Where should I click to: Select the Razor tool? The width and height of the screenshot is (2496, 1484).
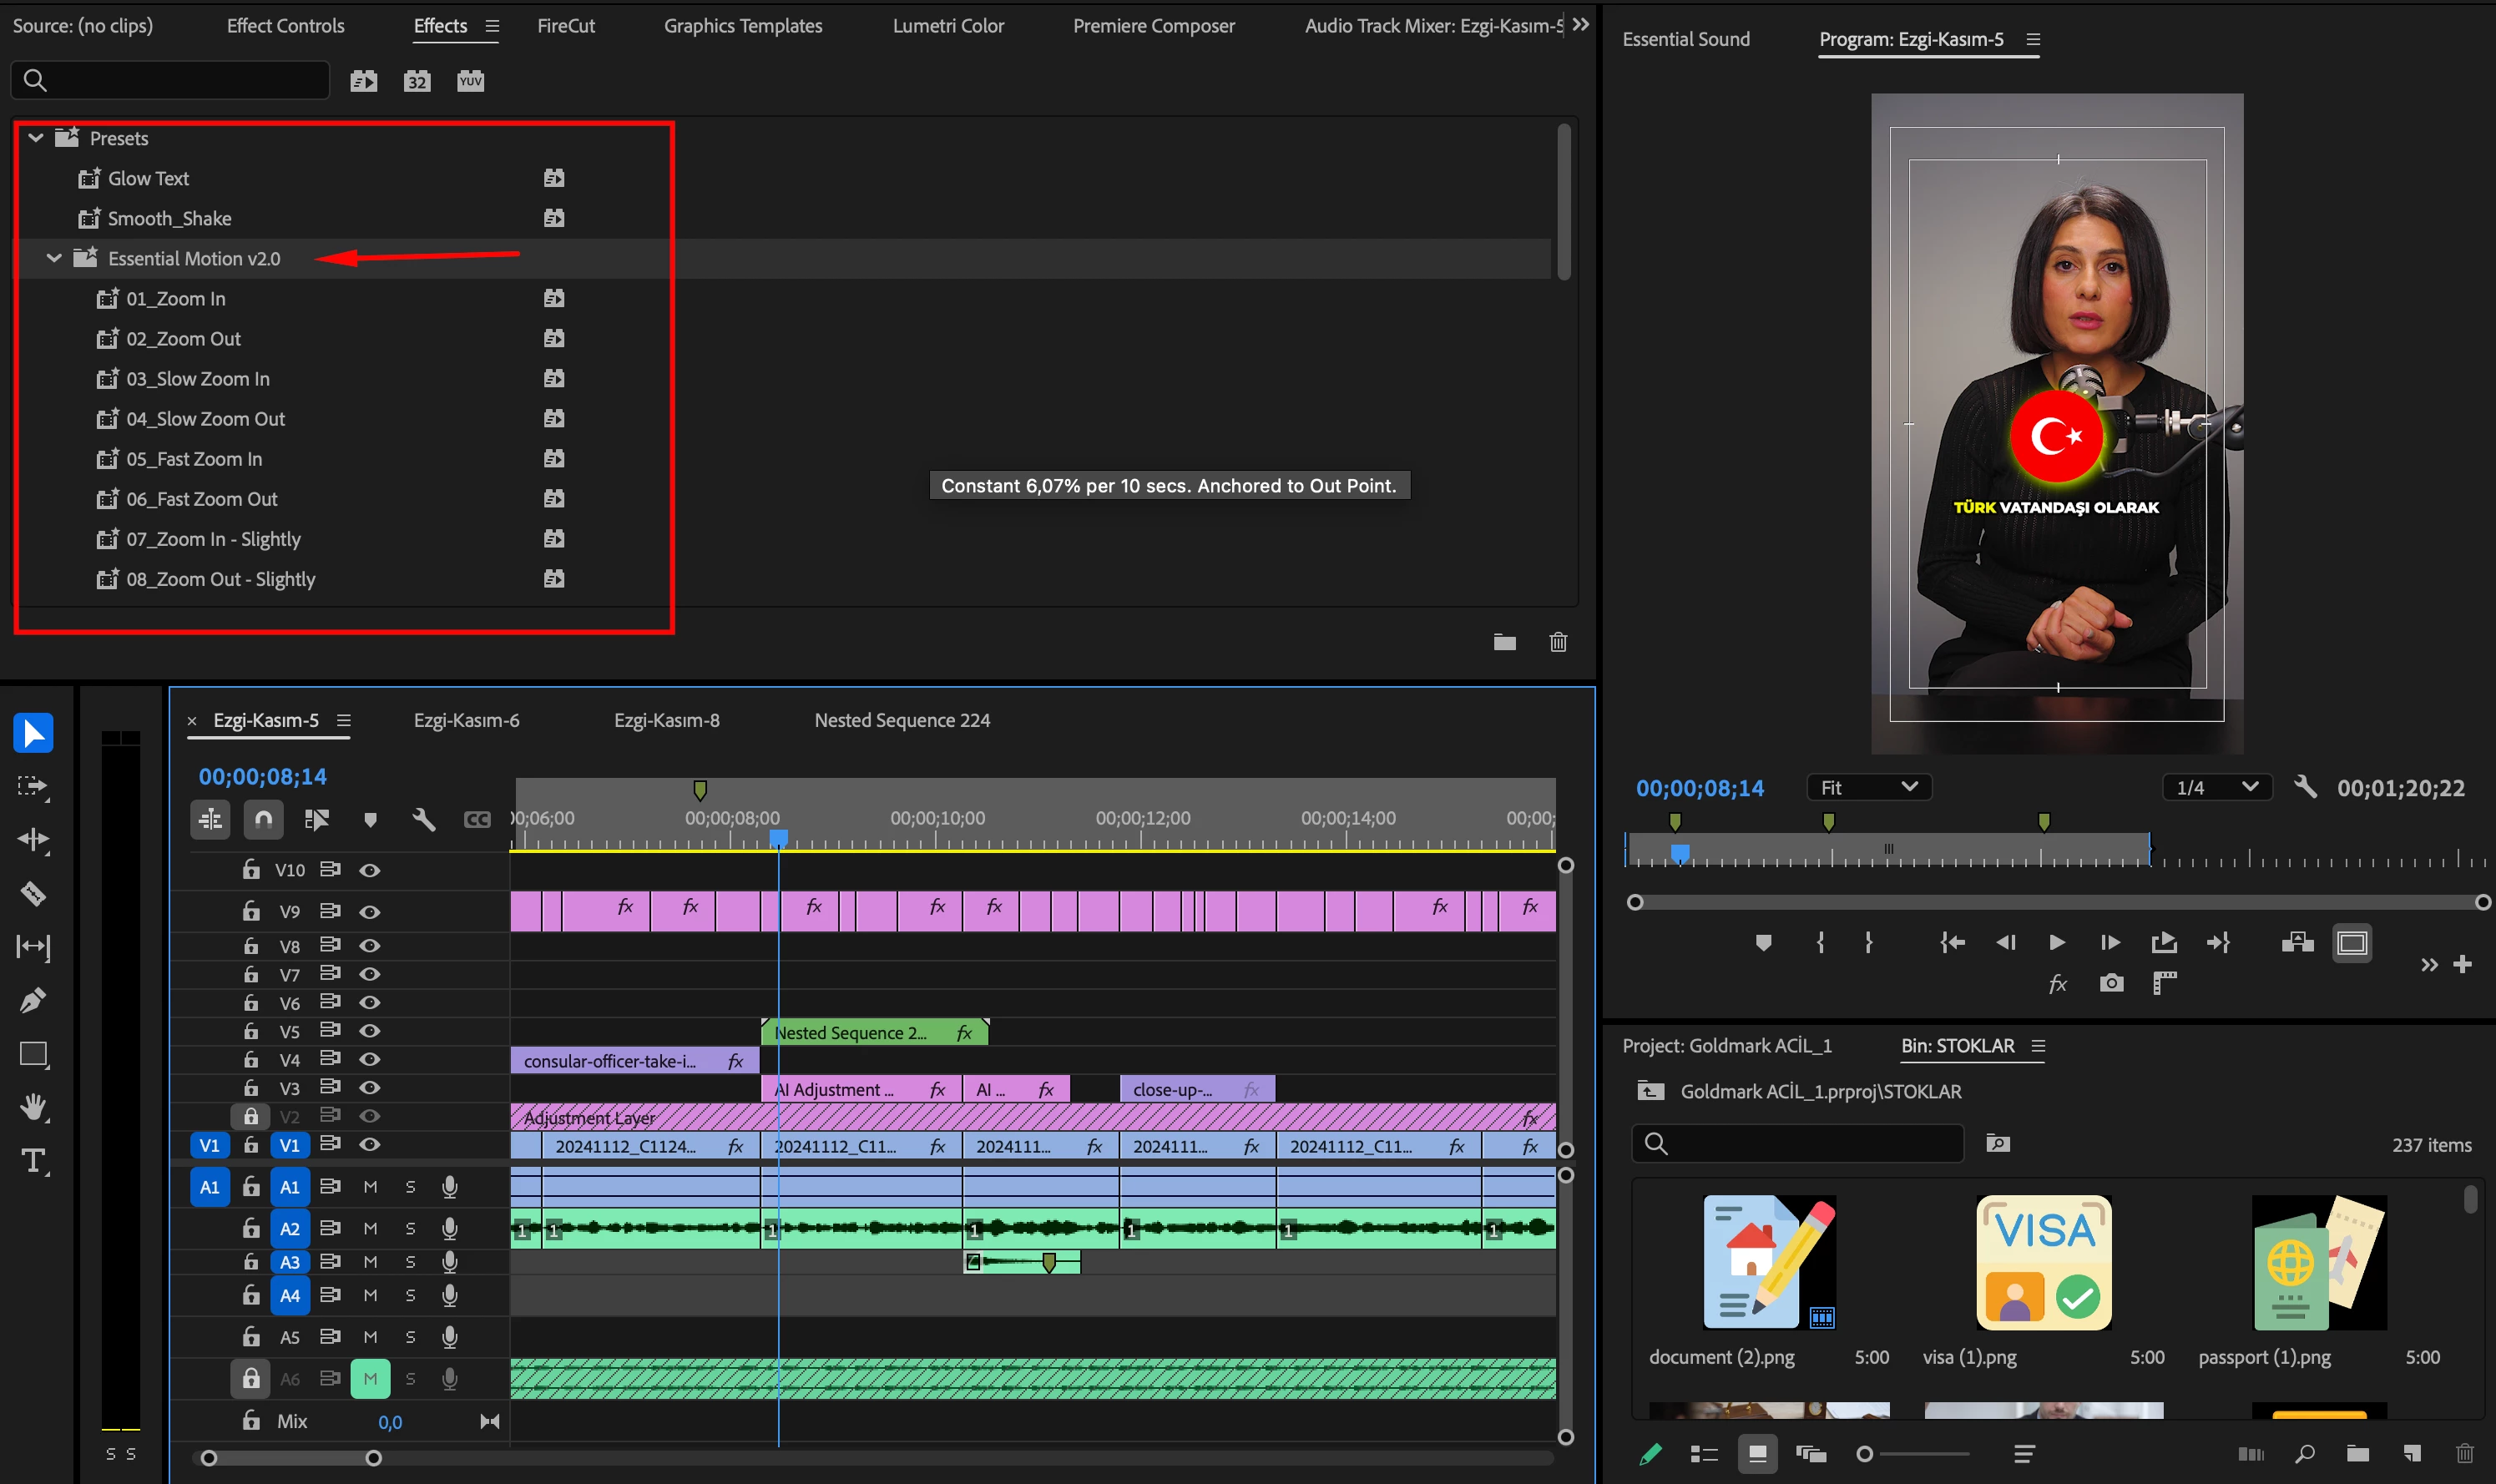(33, 893)
